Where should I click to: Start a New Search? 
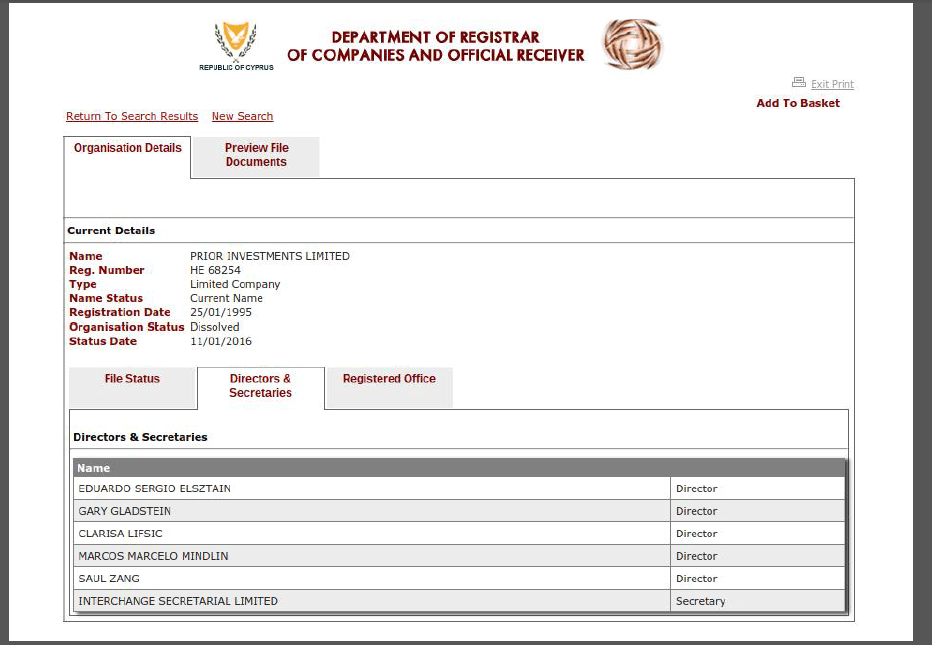(242, 116)
